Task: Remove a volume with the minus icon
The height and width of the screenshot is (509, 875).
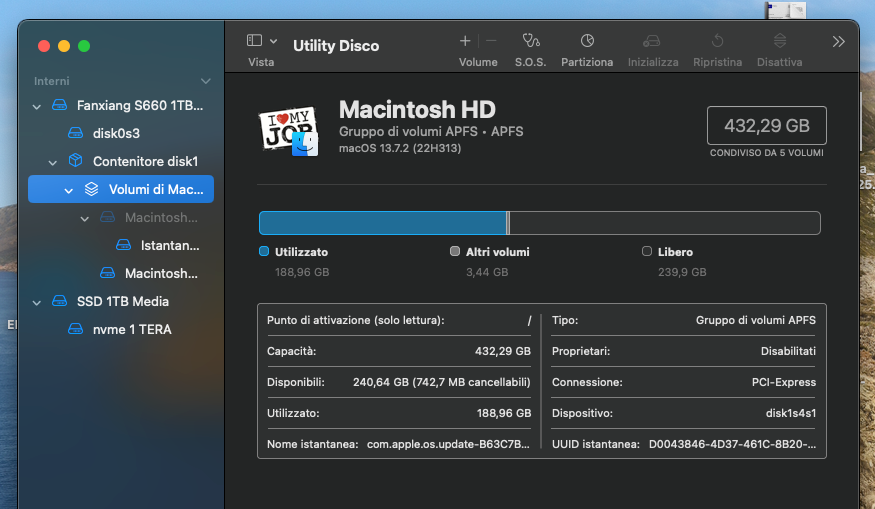Action: click(x=491, y=41)
